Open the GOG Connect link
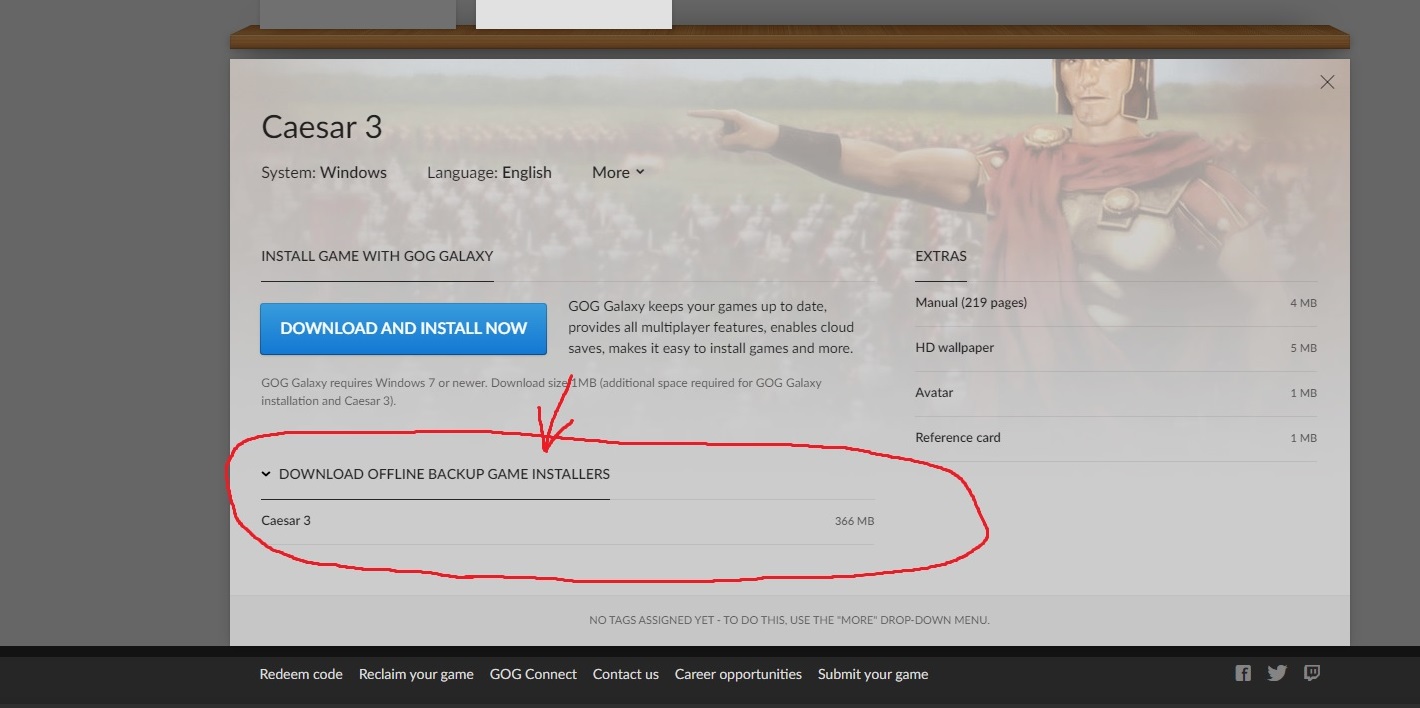 tap(533, 674)
